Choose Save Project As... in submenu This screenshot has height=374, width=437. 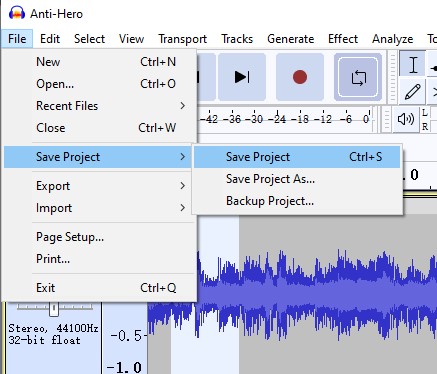(297, 179)
